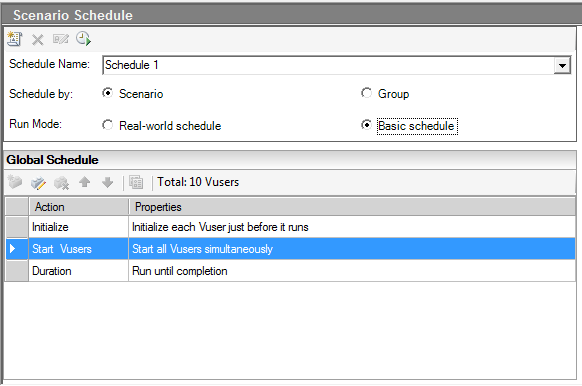Click the Action column header

click(78, 207)
